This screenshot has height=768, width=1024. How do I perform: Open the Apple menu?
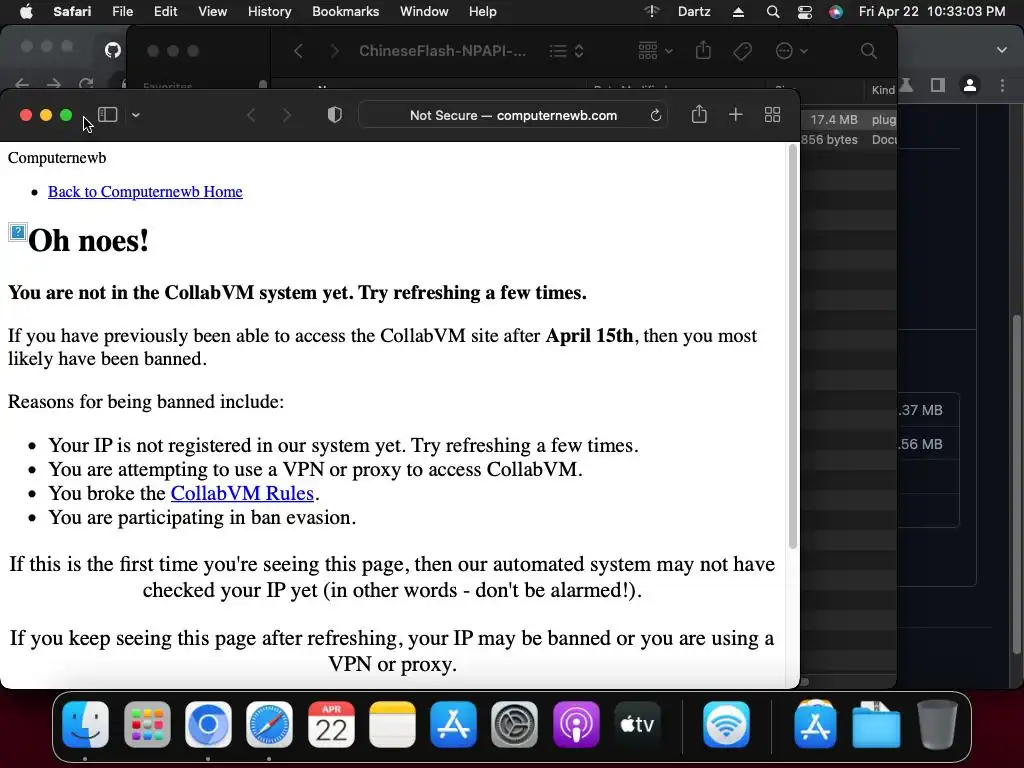tap(26, 12)
